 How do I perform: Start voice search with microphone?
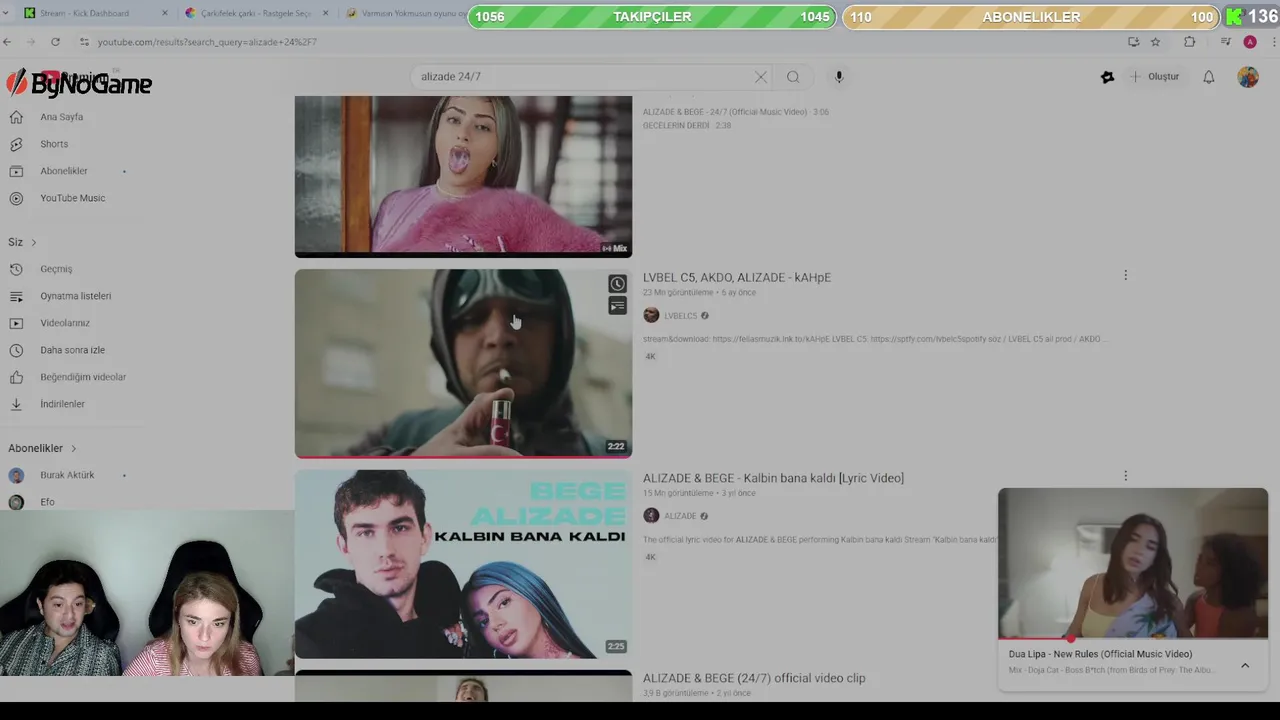pyautogui.click(x=839, y=77)
